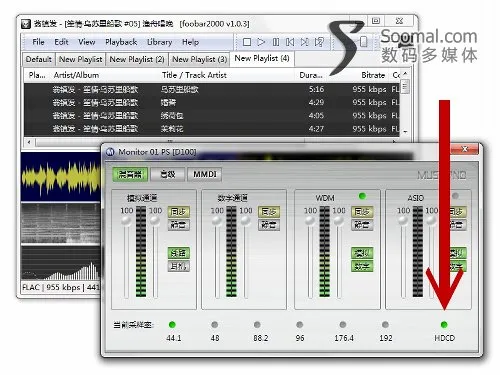
Task: Skip to previous track icon
Action: point(290,42)
